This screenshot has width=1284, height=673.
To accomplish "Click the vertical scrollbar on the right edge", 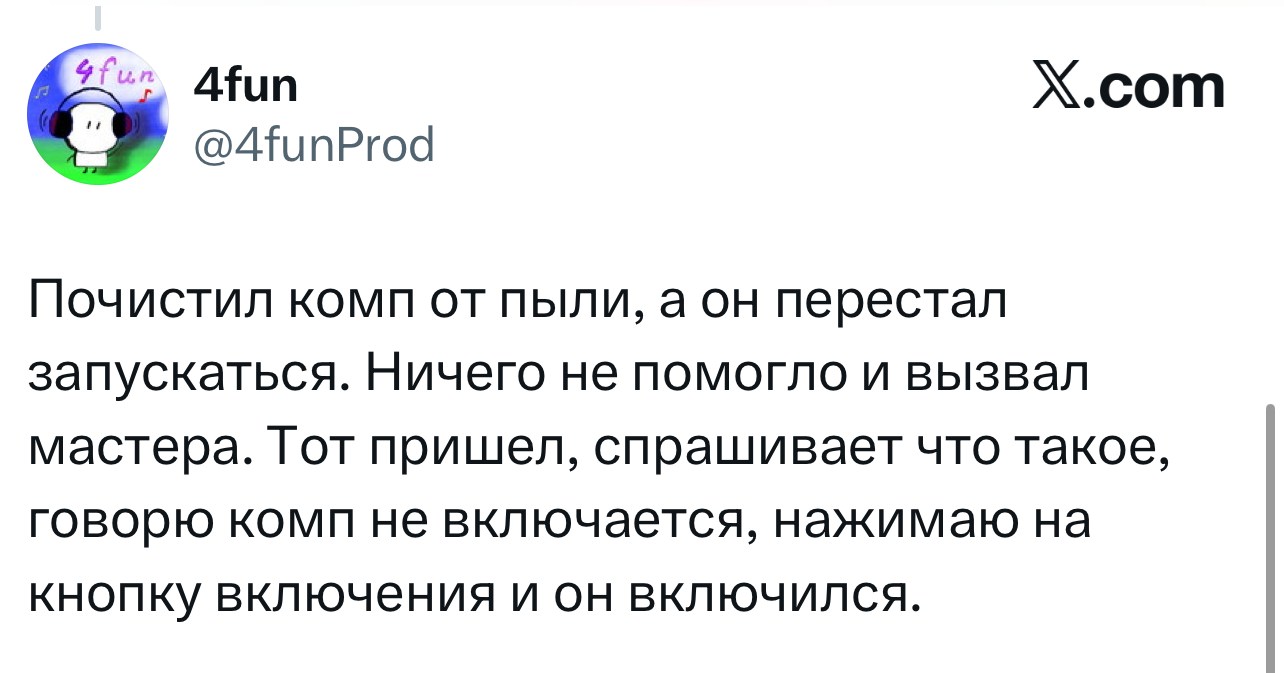I will click(x=1271, y=536).
